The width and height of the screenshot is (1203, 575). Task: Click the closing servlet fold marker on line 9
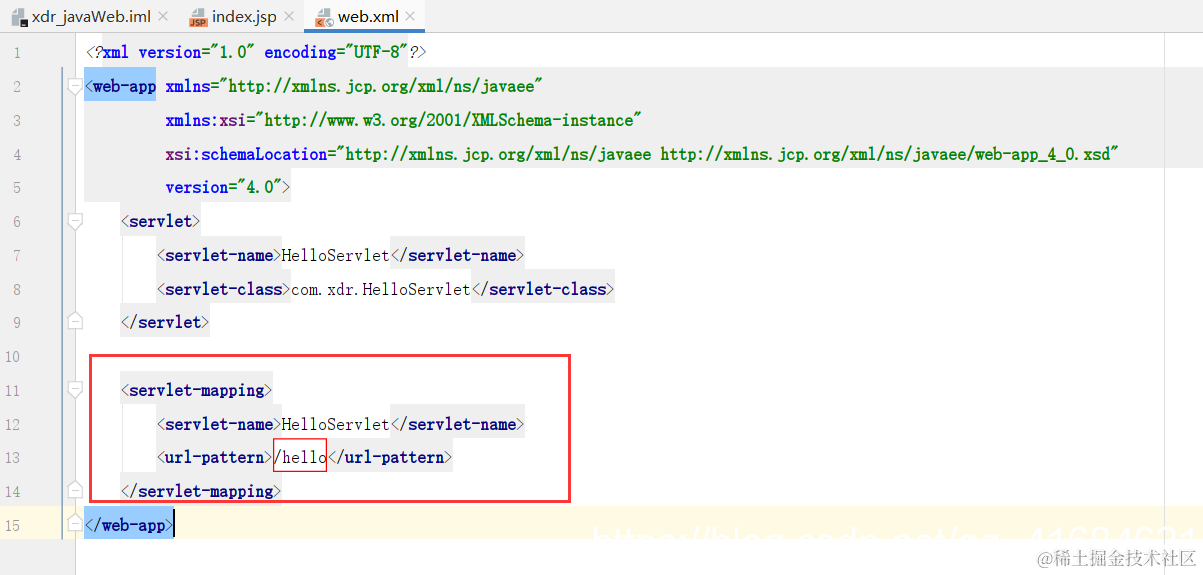[x=74, y=322]
